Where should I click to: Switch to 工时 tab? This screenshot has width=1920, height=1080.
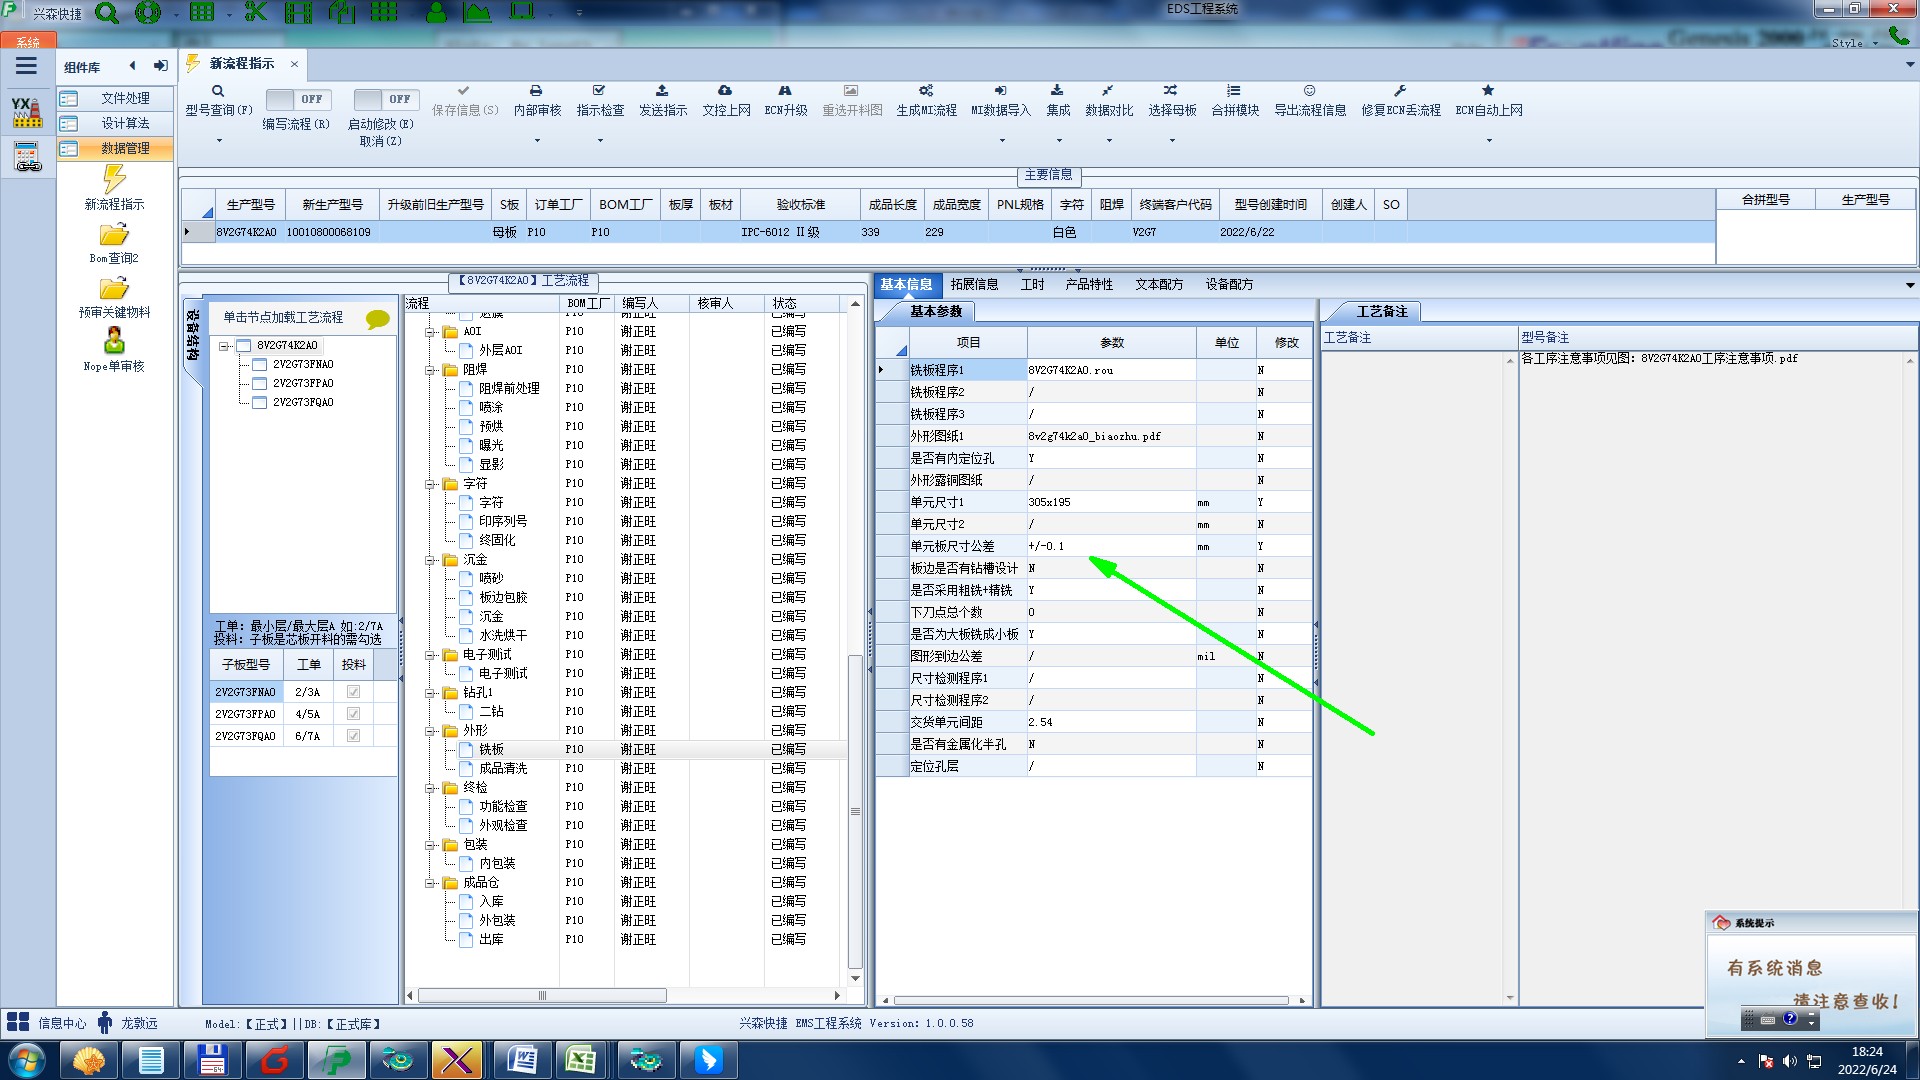click(1032, 284)
